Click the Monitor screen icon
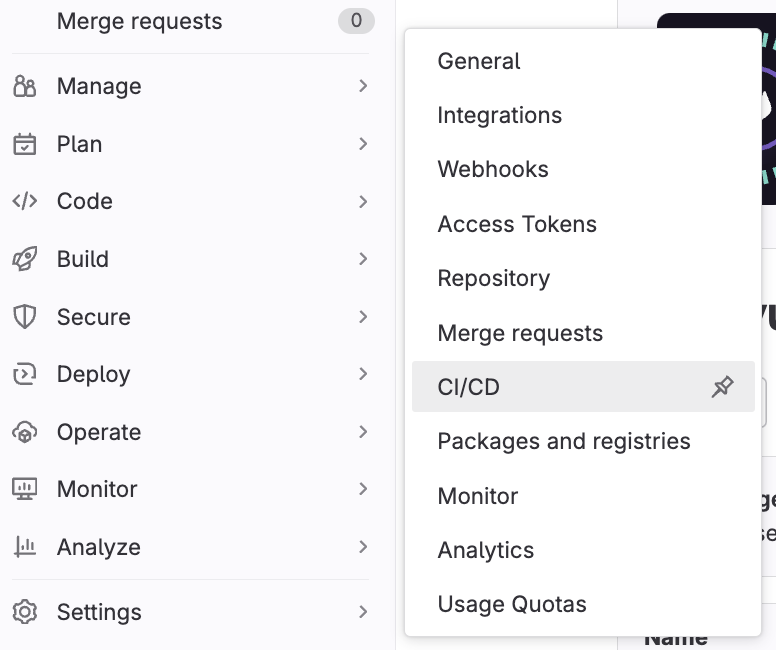This screenshot has height=650, width=776. tap(24, 489)
